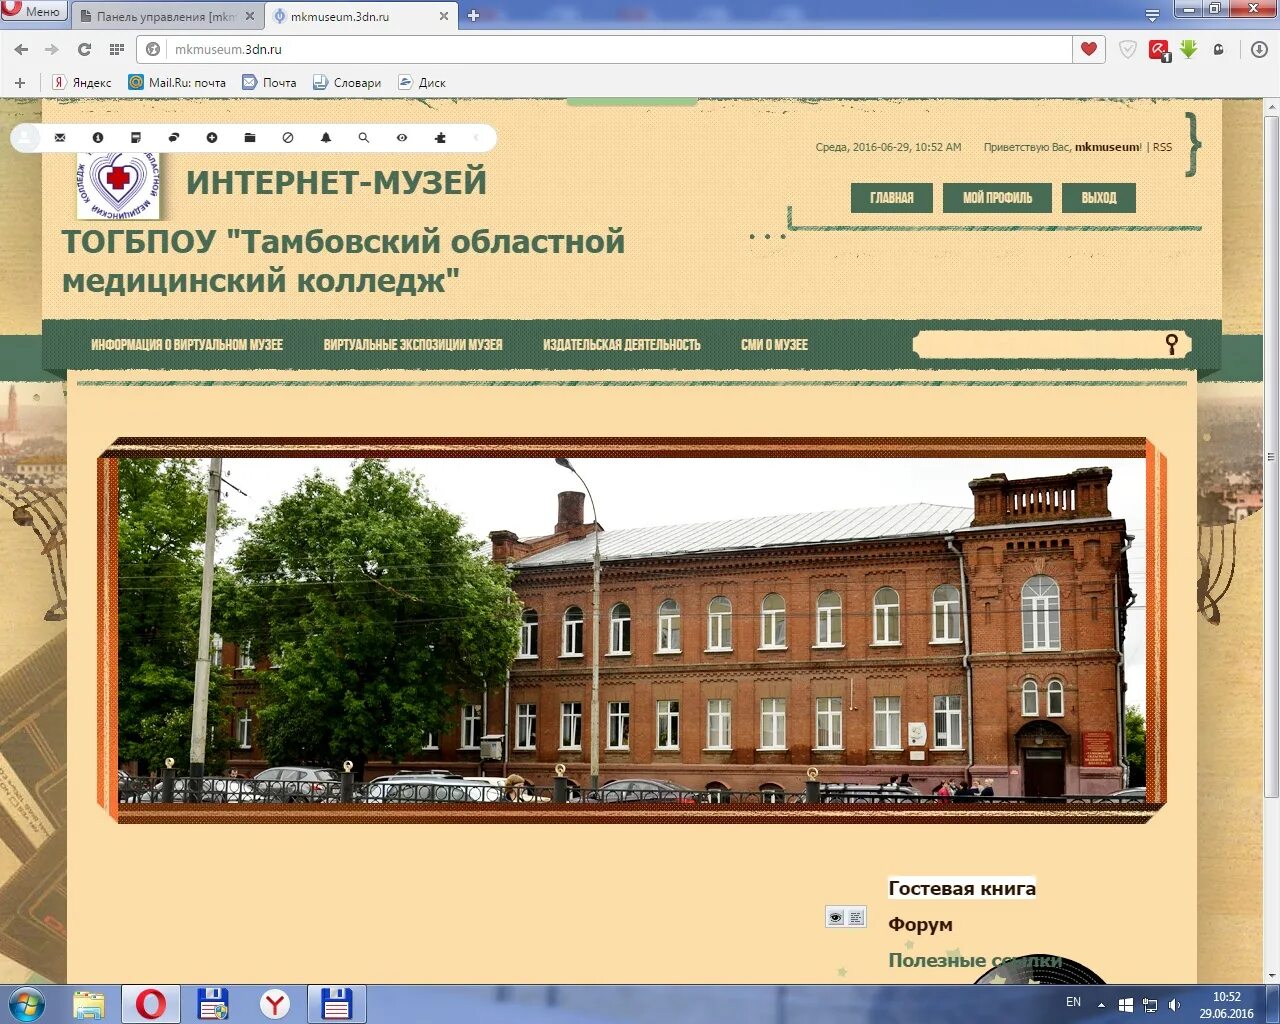Click the green download arrow extension icon
The width and height of the screenshot is (1280, 1024).
(x=1189, y=49)
